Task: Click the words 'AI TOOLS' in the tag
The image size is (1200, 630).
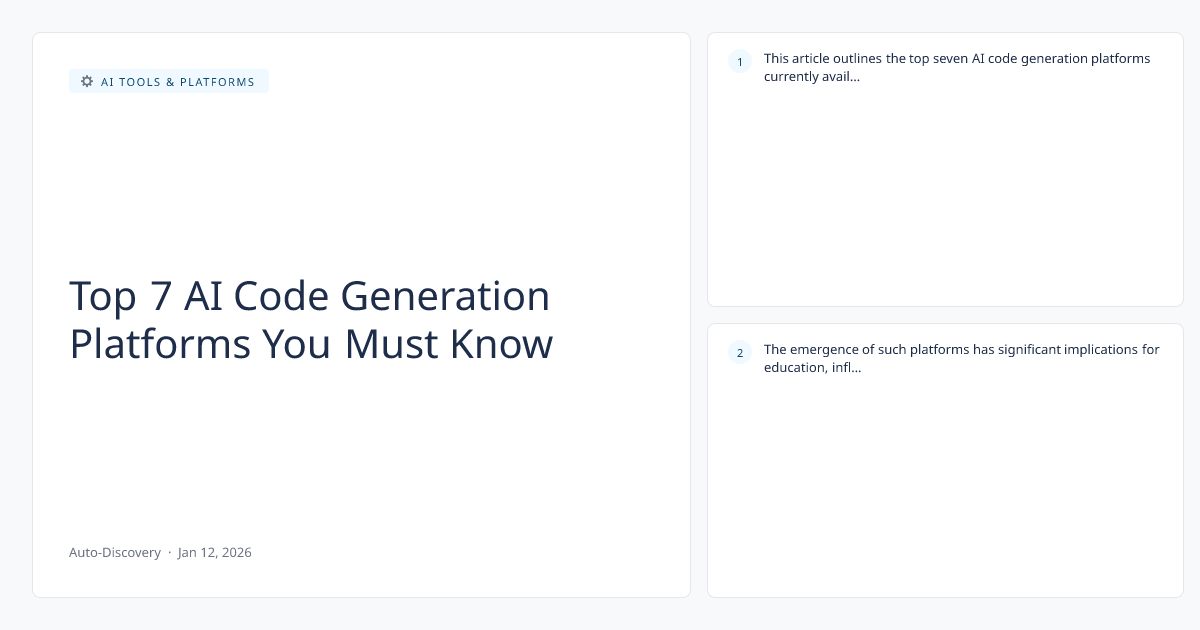Action: point(131,82)
